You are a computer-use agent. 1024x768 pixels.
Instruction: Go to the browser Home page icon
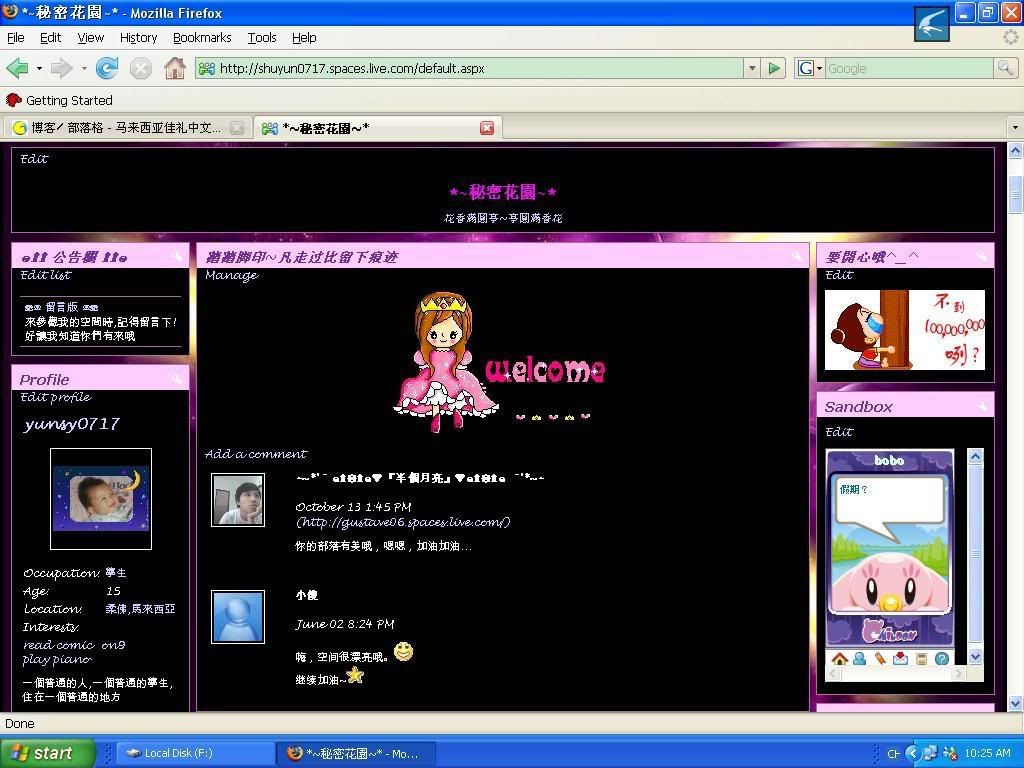(x=175, y=68)
